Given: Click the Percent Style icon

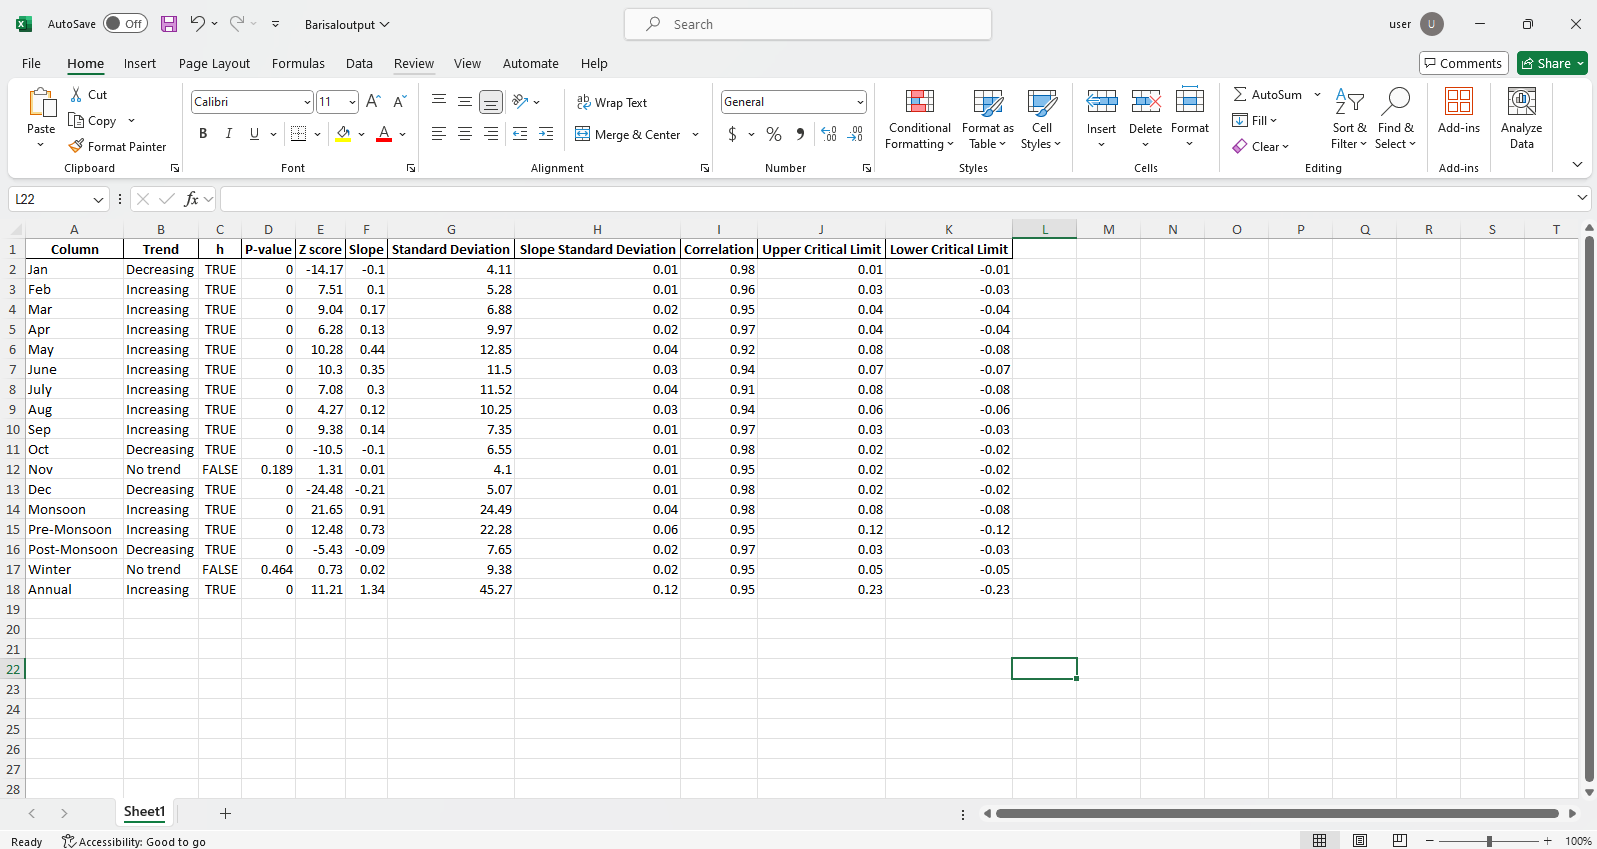Looking at the screenshot, I should [x=774, y=134].
